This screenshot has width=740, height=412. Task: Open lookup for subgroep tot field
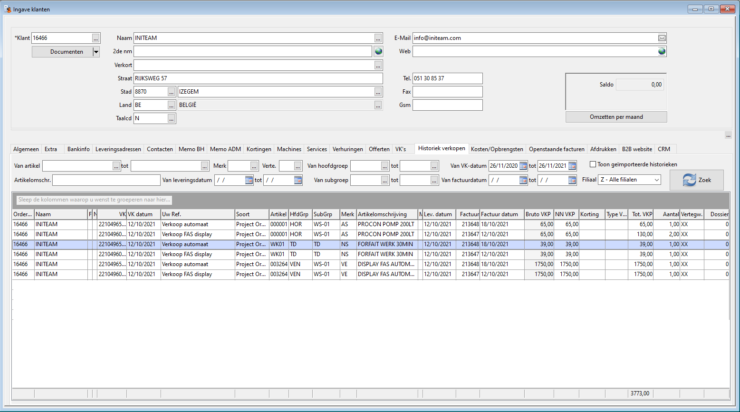click(x=434, y=180)
